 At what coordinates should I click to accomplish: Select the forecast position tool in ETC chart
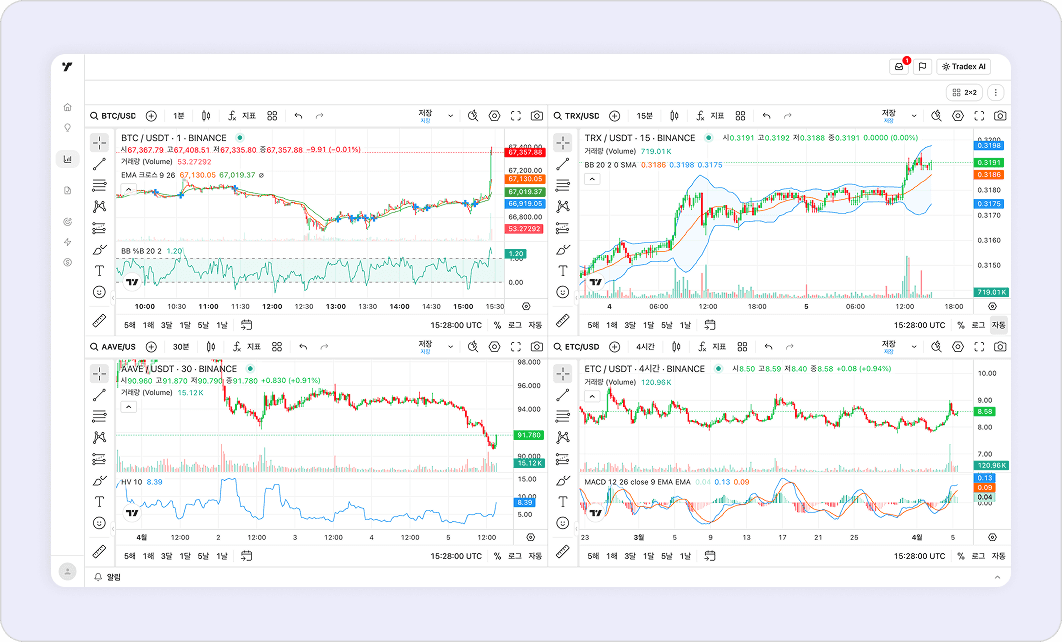pos(563,459)
